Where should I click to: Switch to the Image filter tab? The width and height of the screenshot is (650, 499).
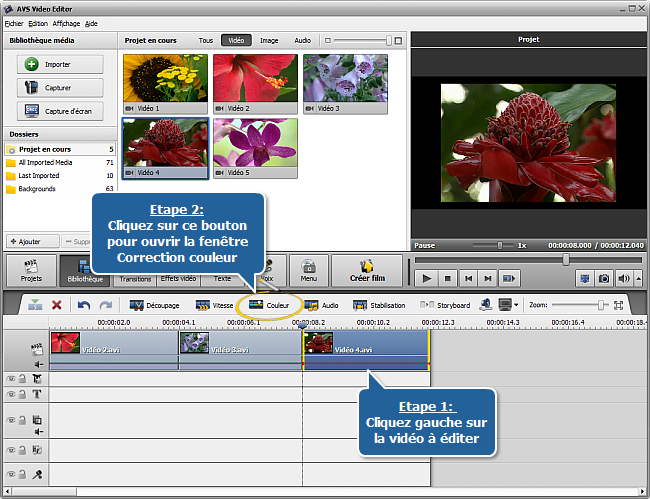coord(268,41)
